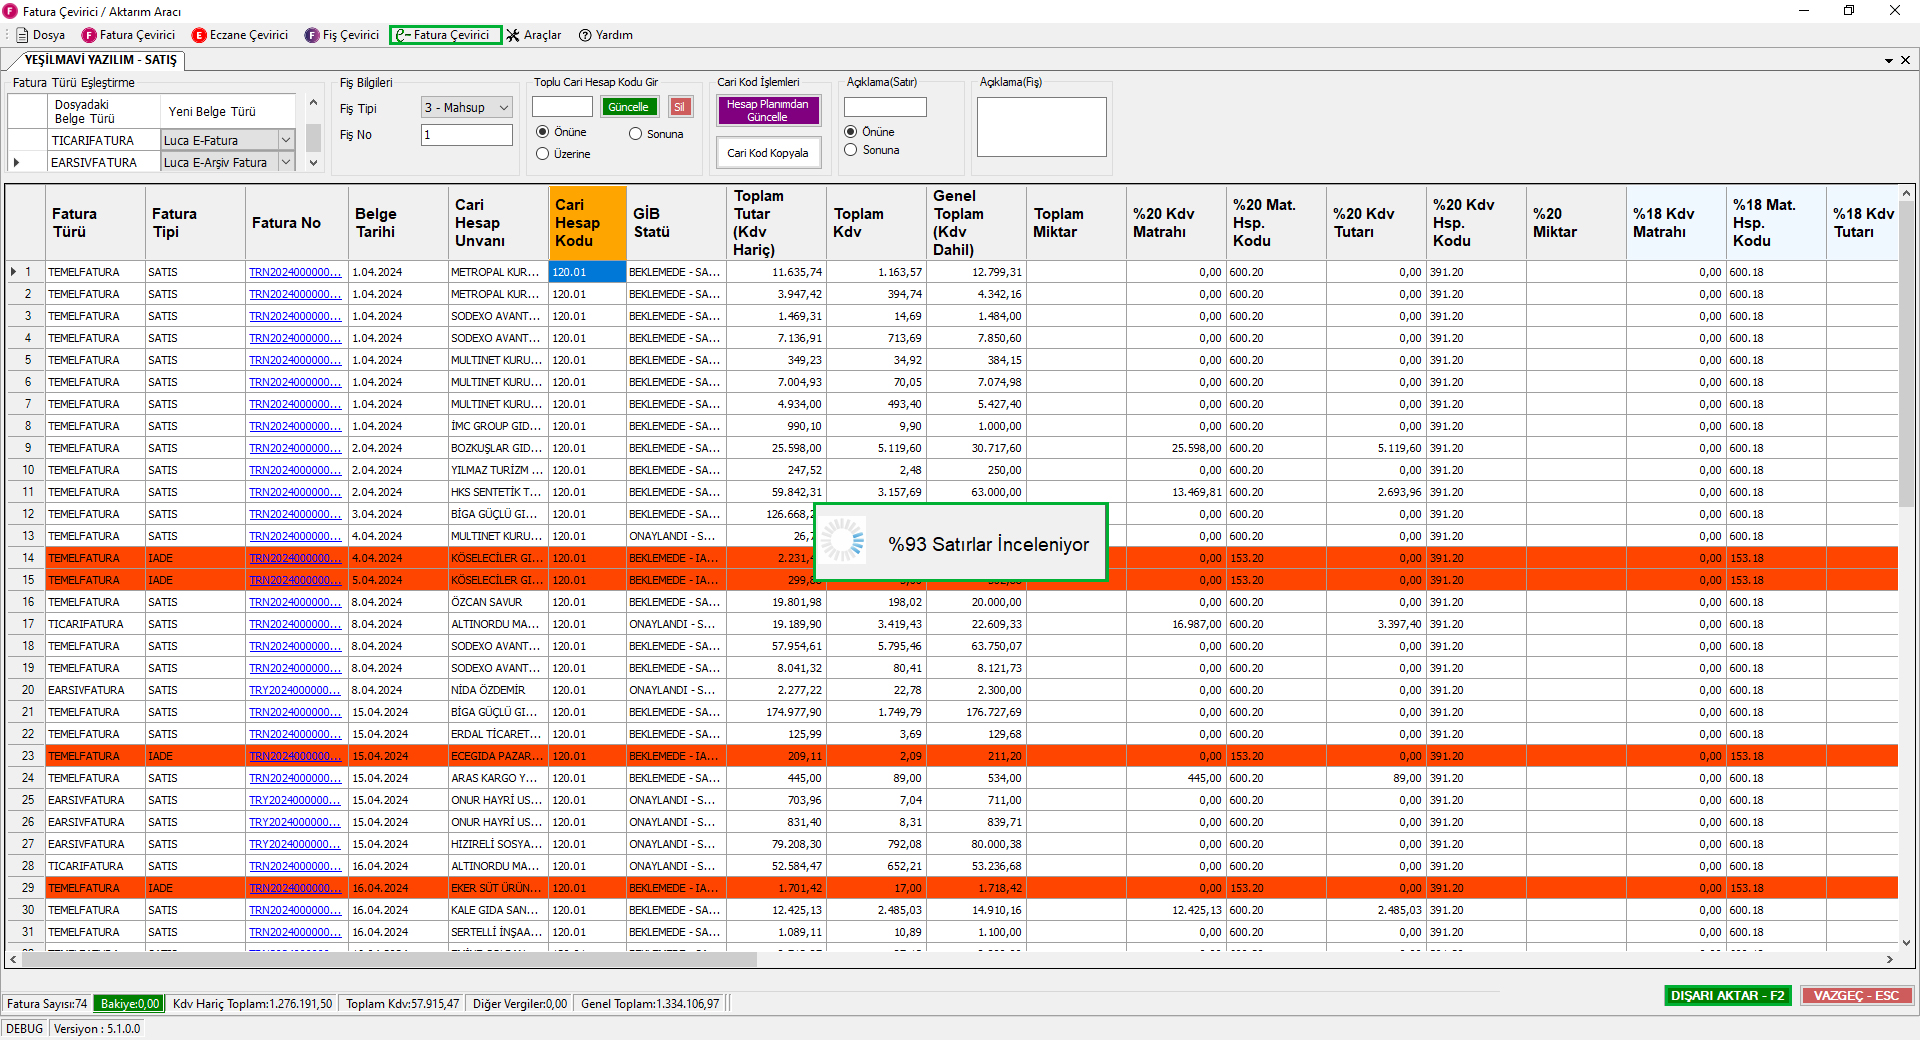Click the VAZGEÇ - ESC button
Image resolution: width=1920 pixels, height=1040 pixels.
pyautogui.click(x=1856, y=996)
